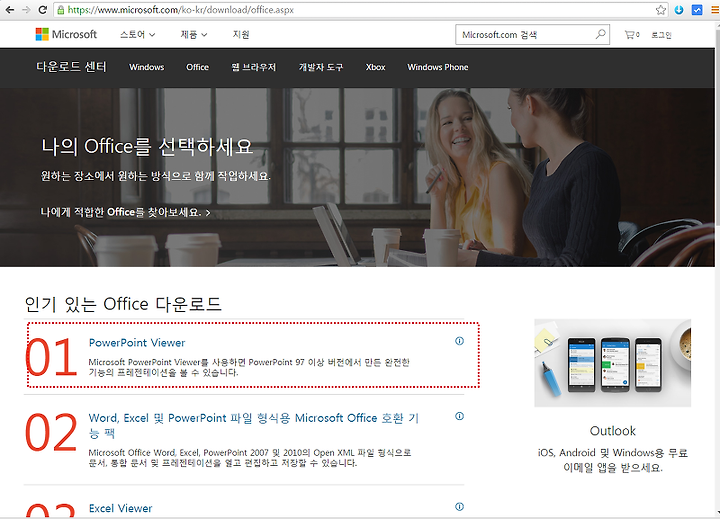This screenshot has width=720, height=519.
Task: Open the PowerPoint Viewer download link
Action: [137, 343]
